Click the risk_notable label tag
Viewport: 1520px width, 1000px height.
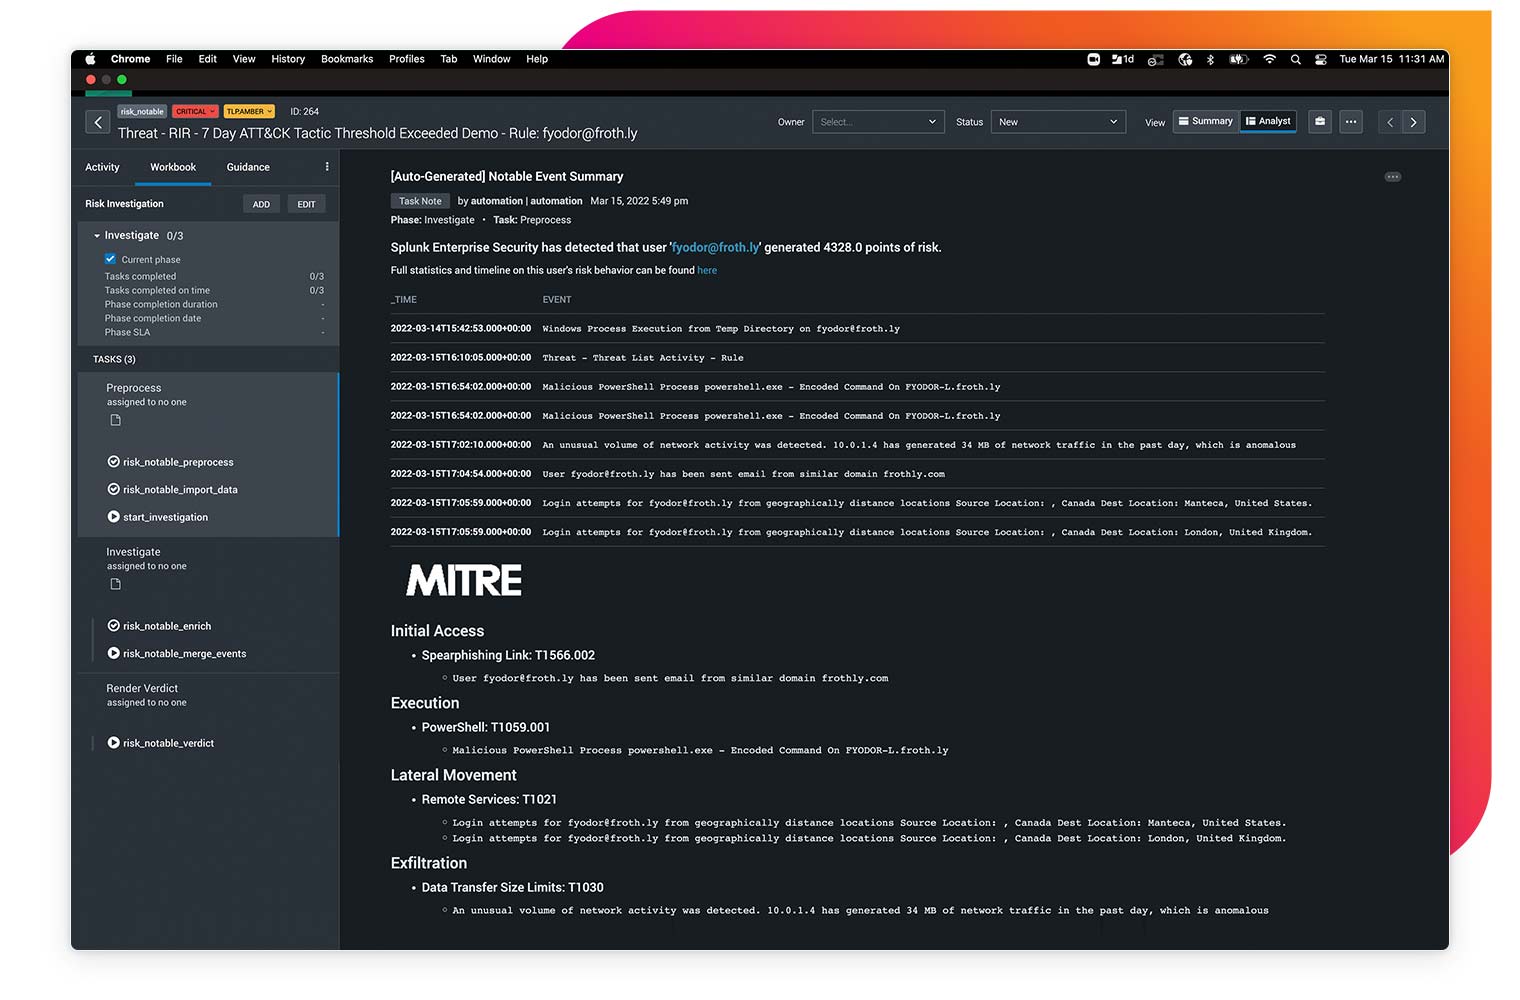(x=142, y=111)
